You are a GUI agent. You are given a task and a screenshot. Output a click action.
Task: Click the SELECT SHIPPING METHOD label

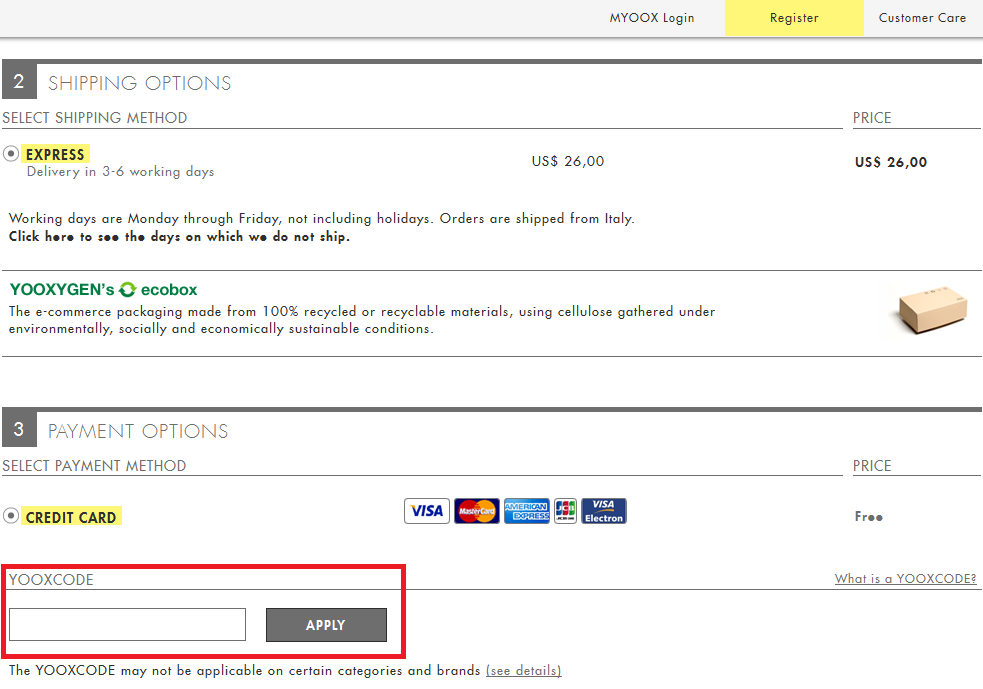pyautogui.click(x=95, y=117)
